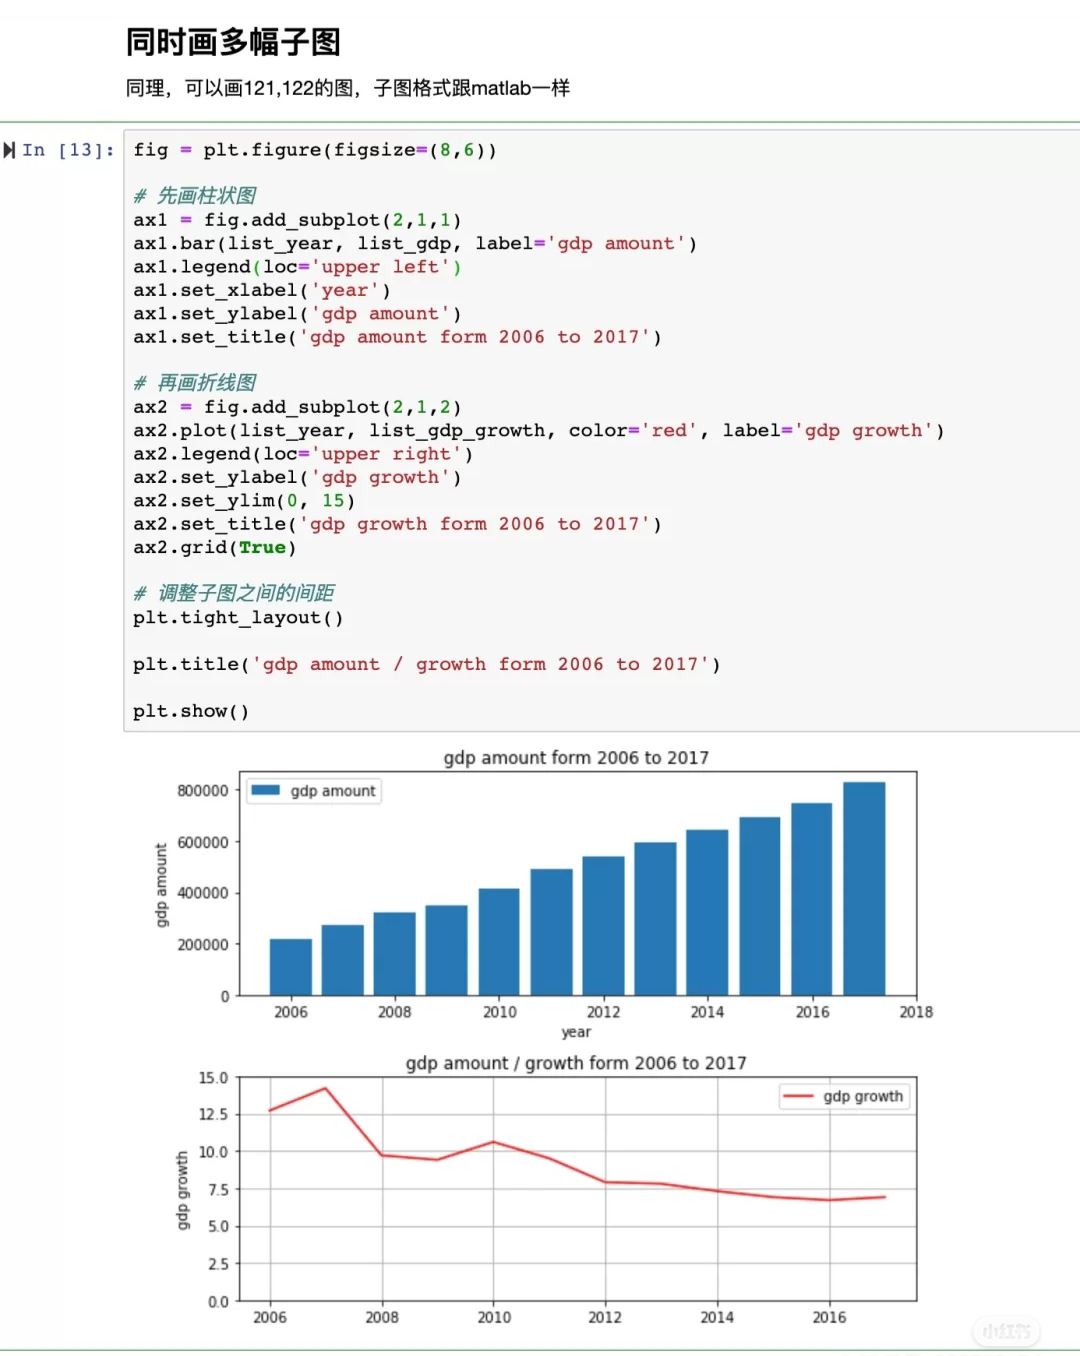
Task: Click the ax2.set_title code line
Action: tap(397, 524)
